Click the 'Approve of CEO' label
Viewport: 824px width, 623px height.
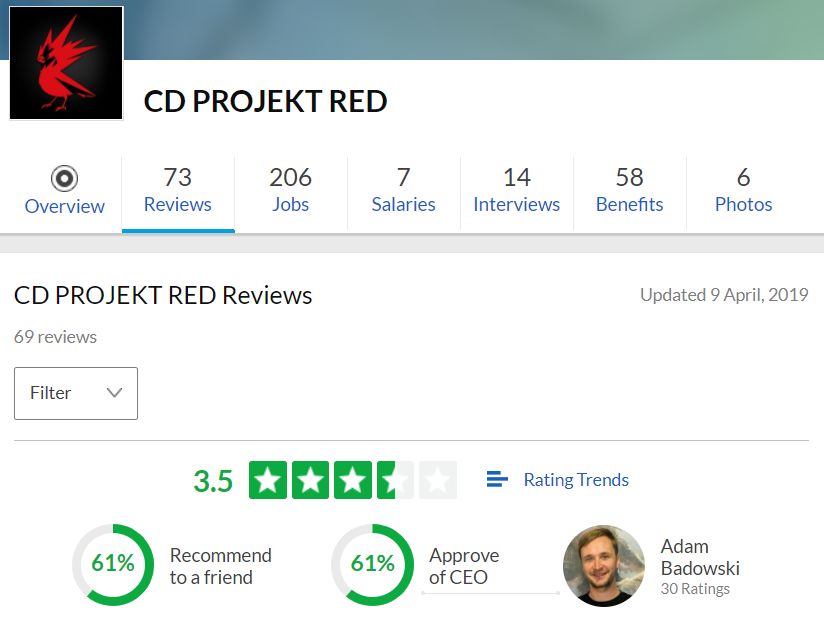pos(464,566)
